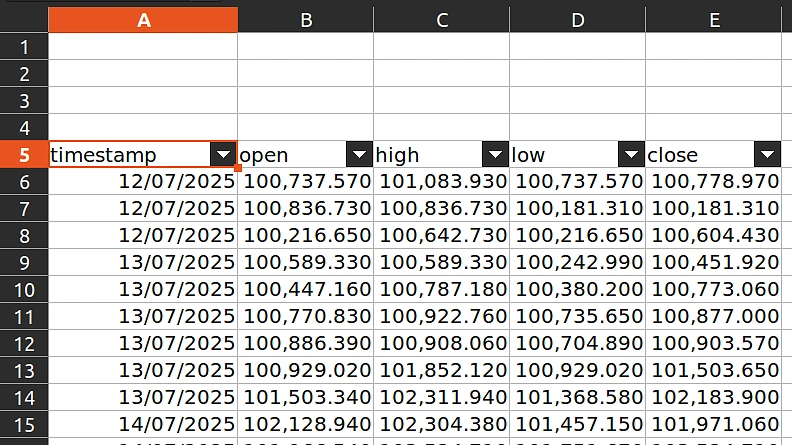Expand the high column filter dropdown
The image size is (792, 445).
pyautogui.click(x=495, y=155)
